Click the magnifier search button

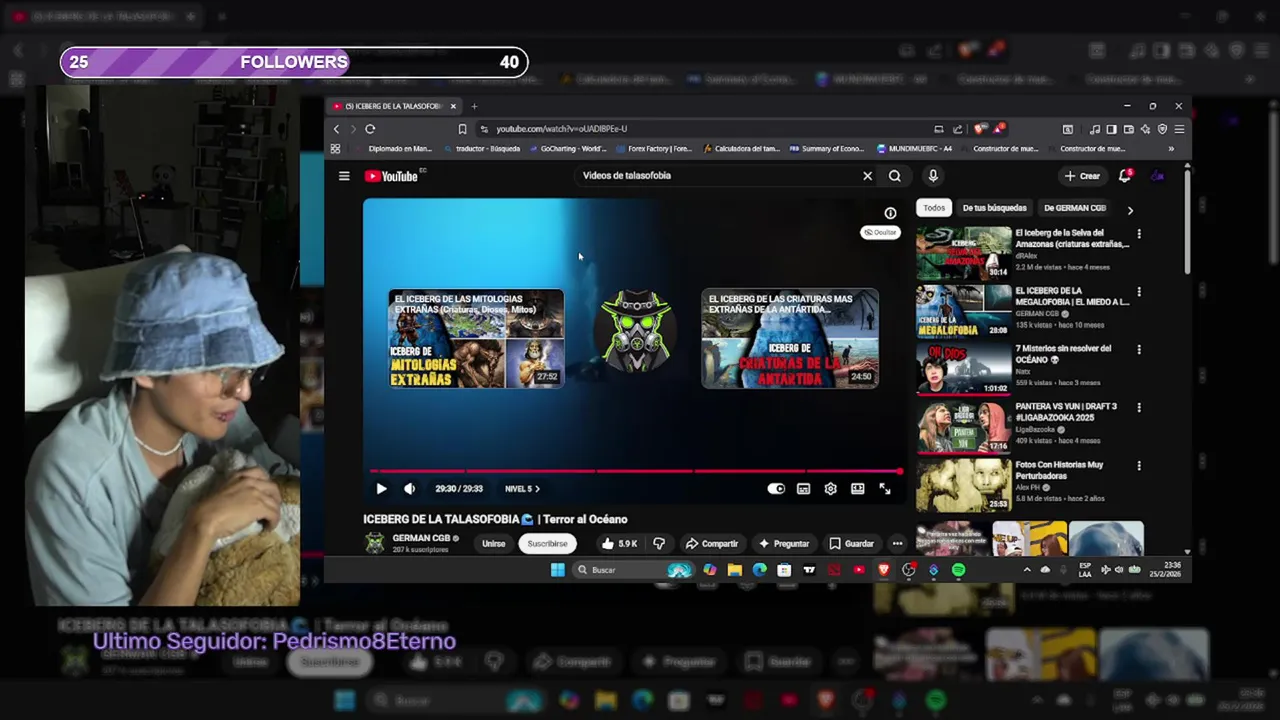pos(895,176)
